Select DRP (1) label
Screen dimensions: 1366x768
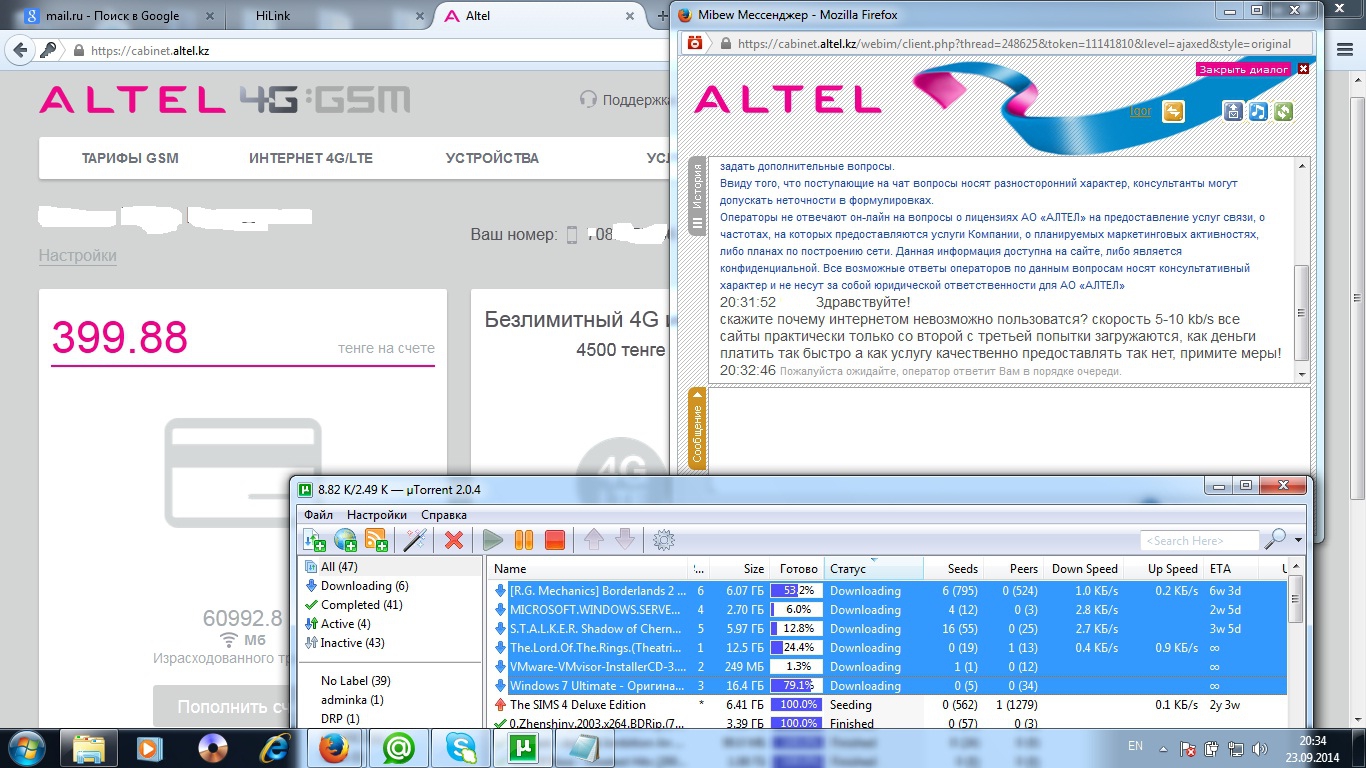pos(340,719)
